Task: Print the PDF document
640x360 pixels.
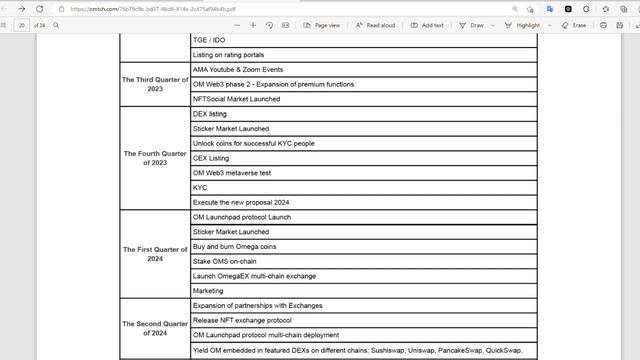Action: click(x=603, y=25)
